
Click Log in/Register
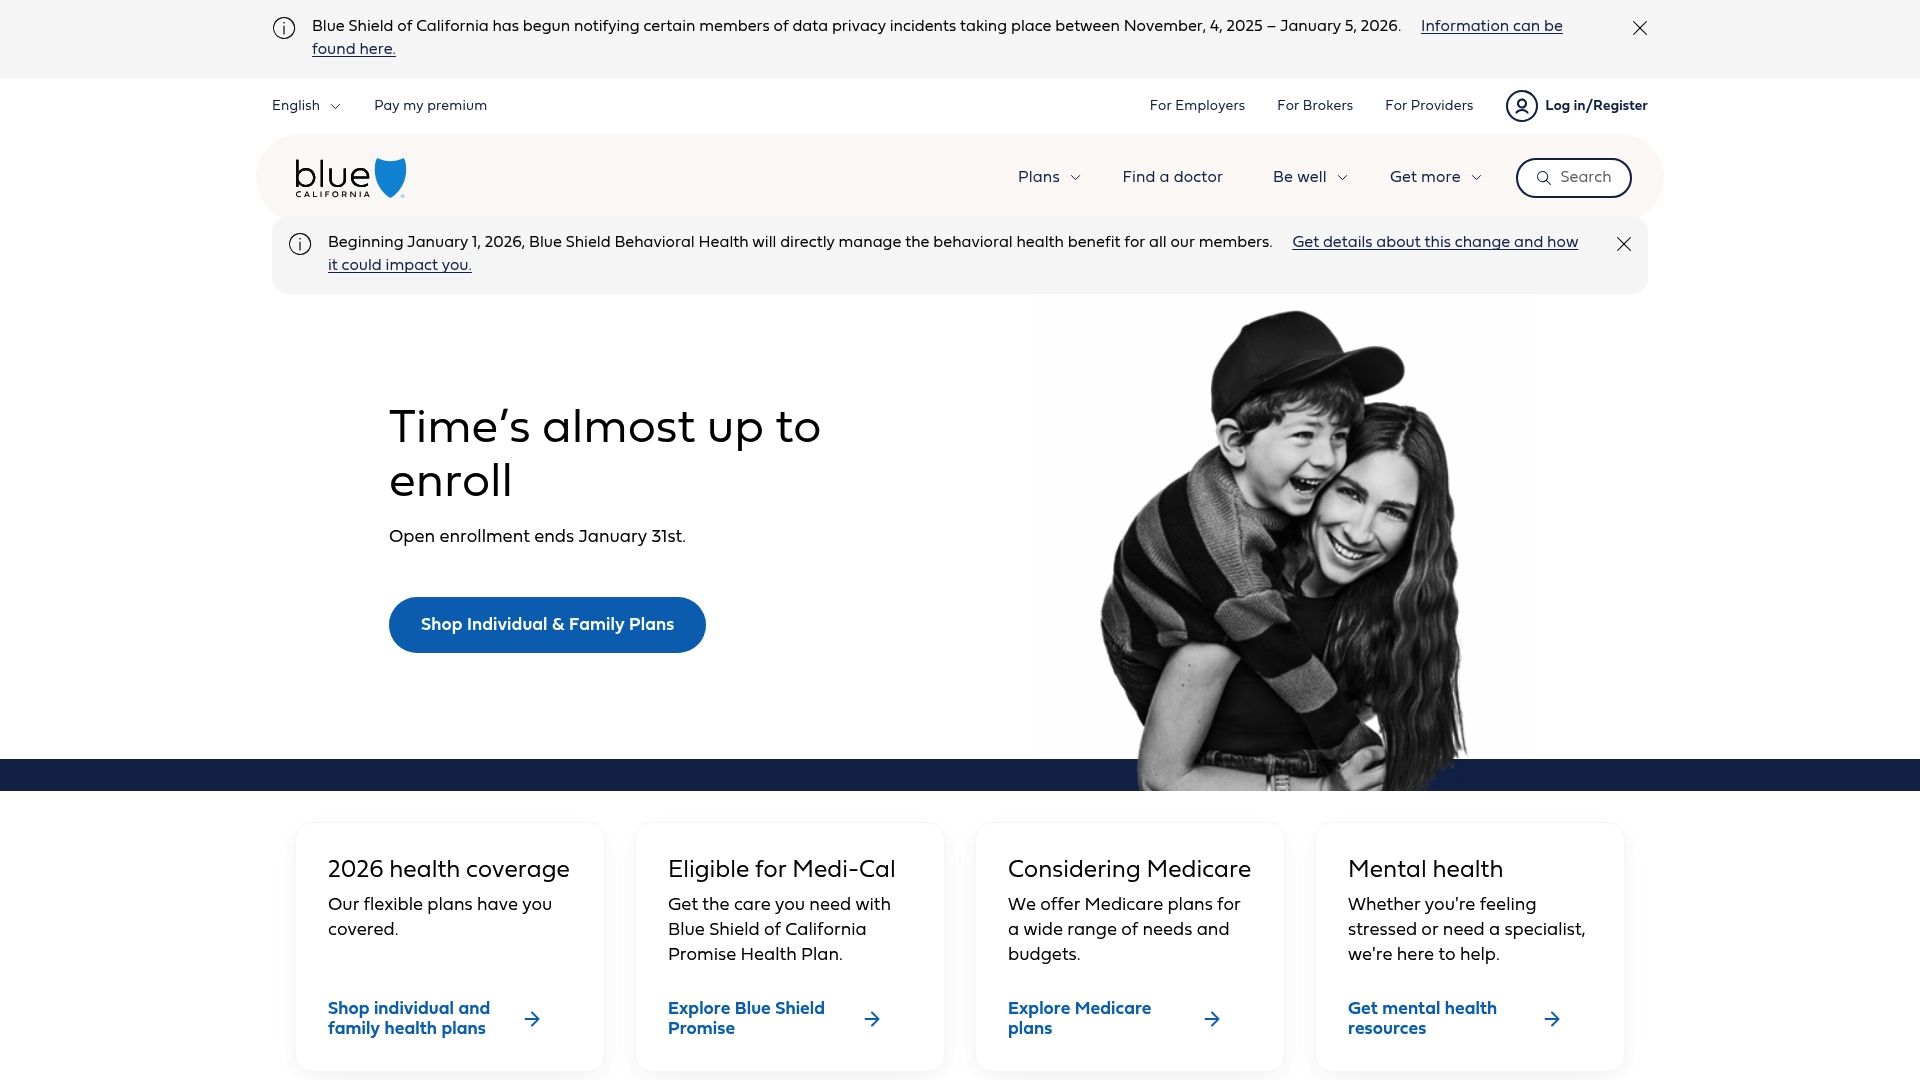click(x=1596, y=106)
